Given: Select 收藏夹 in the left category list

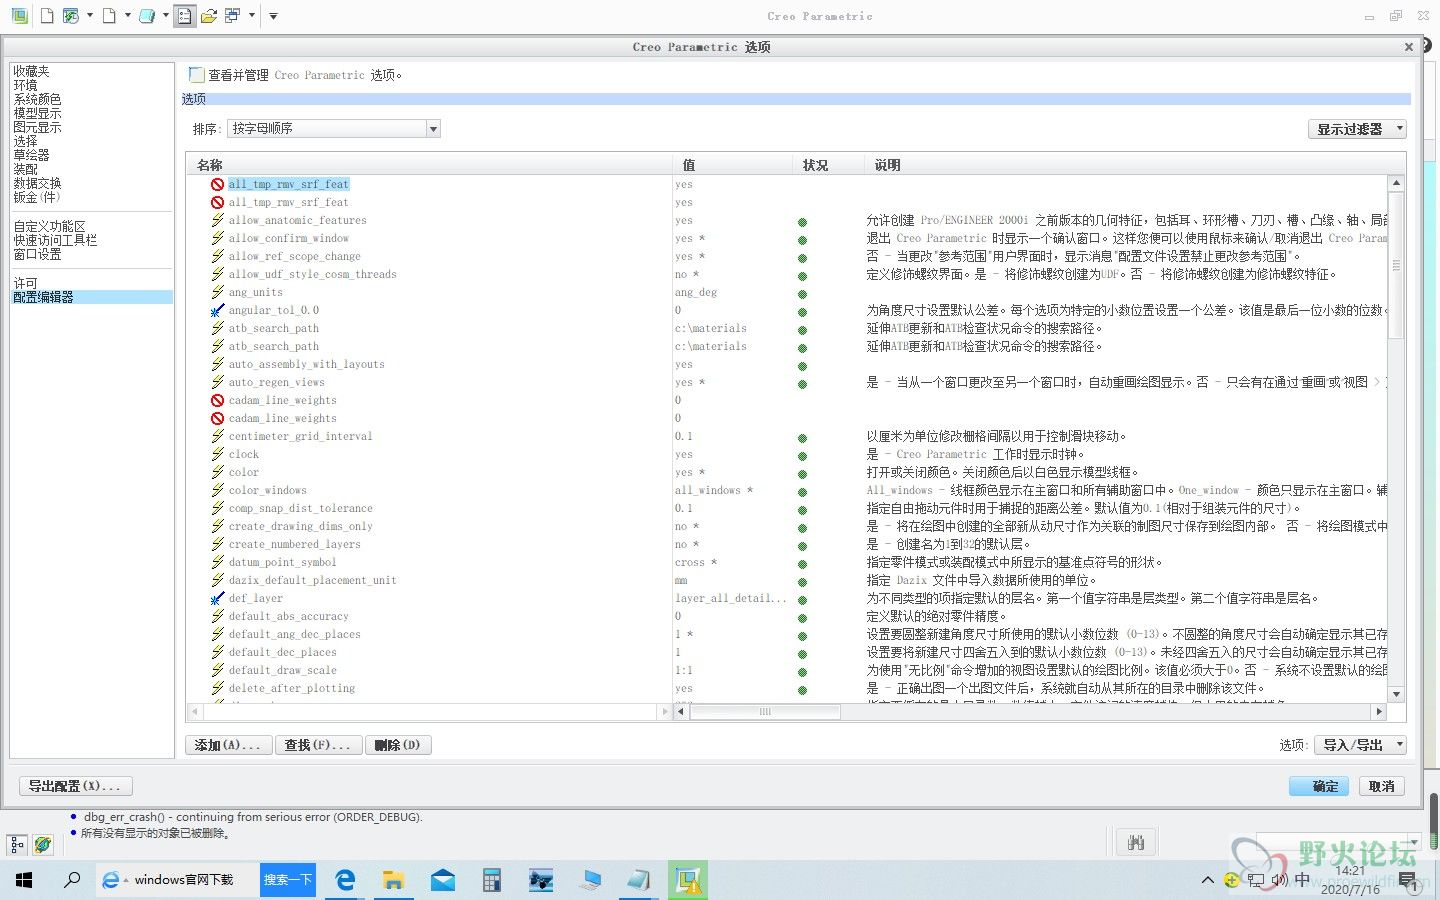Looking at the screenshot, I should pyautogui.click(x=31, y=71).
